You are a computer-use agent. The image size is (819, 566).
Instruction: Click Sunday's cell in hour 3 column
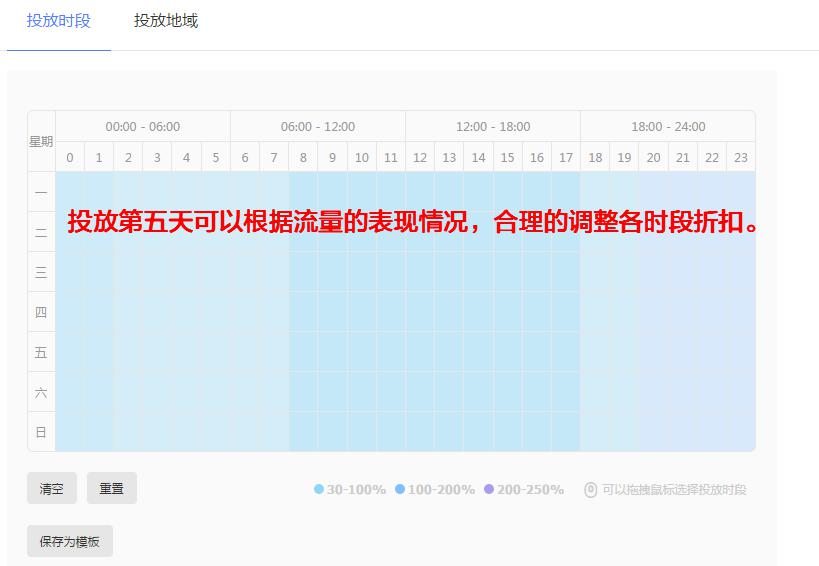coord(157,432)
